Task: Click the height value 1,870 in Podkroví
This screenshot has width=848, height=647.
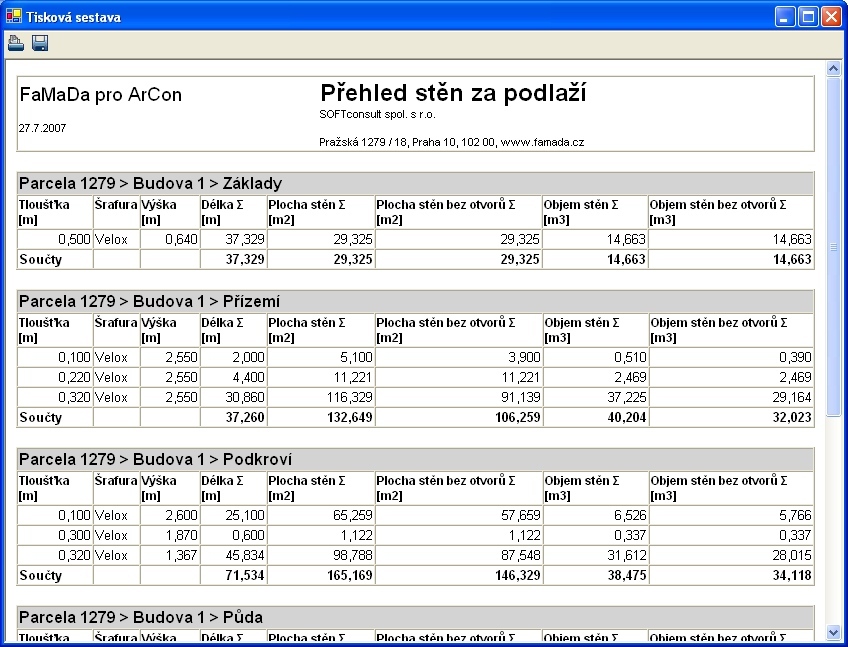Action: point(181,535)
